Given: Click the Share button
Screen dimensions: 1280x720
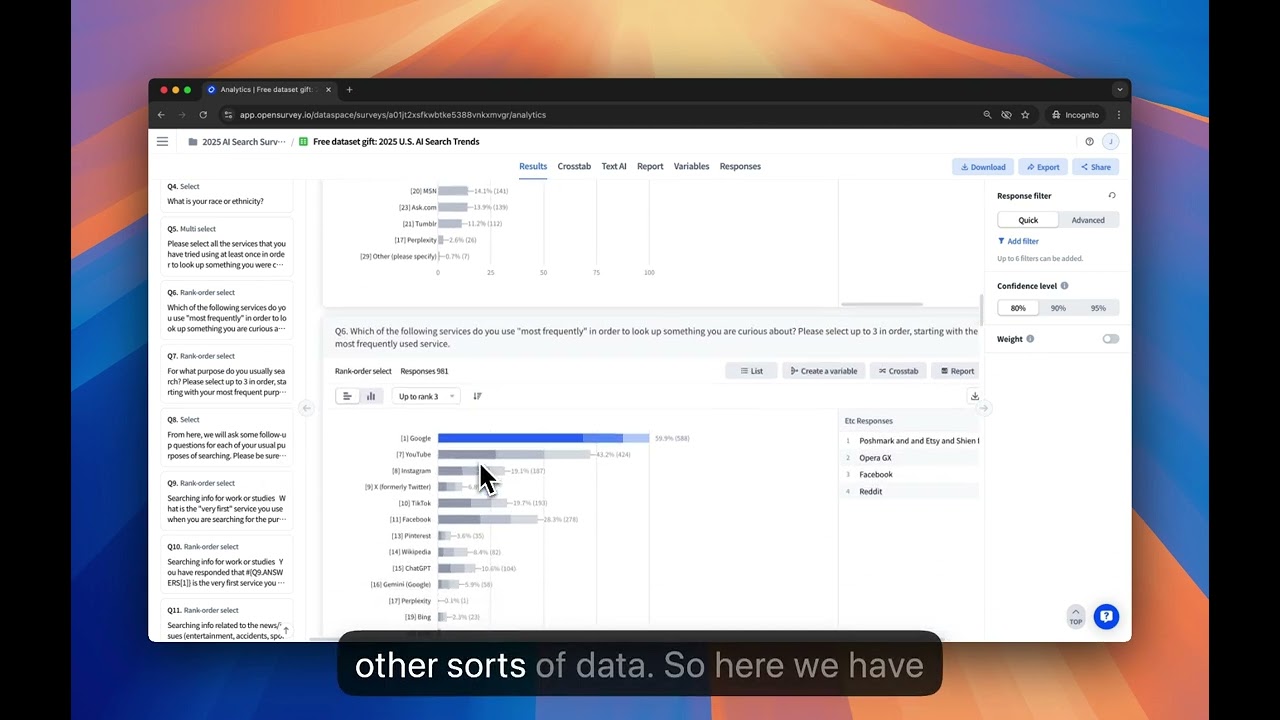Looking at the screenshot, I should [x=1095, y=167].
